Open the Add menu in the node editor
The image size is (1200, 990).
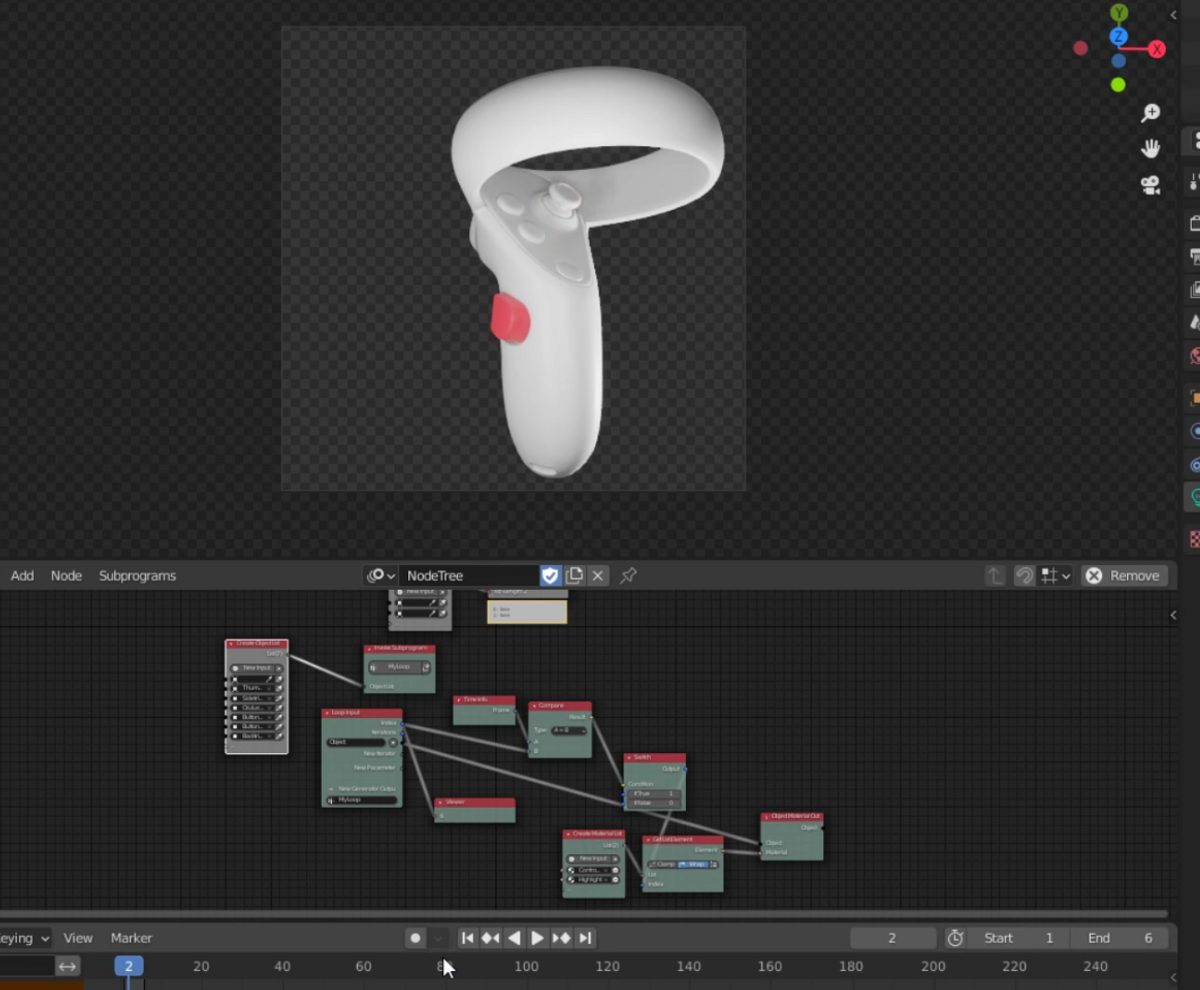[21, 575]
